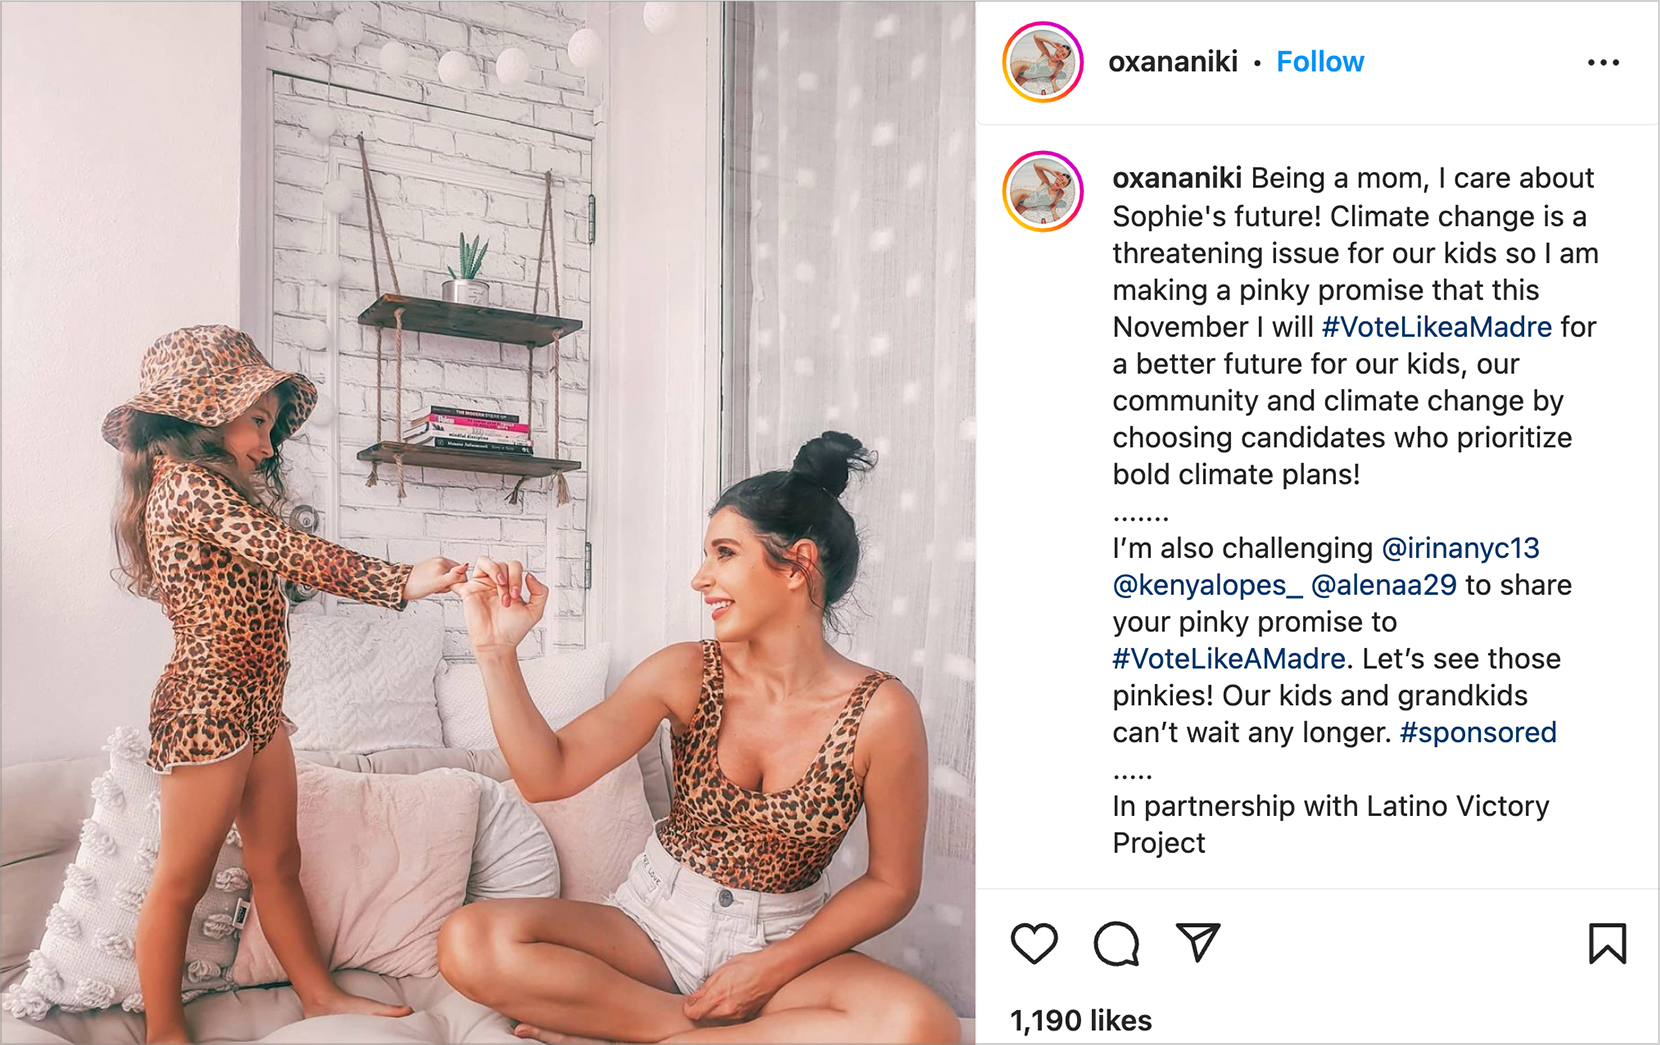Open the three-dot more options menu
The height and width of the screenshot is (1045, 1660).
1603,62
